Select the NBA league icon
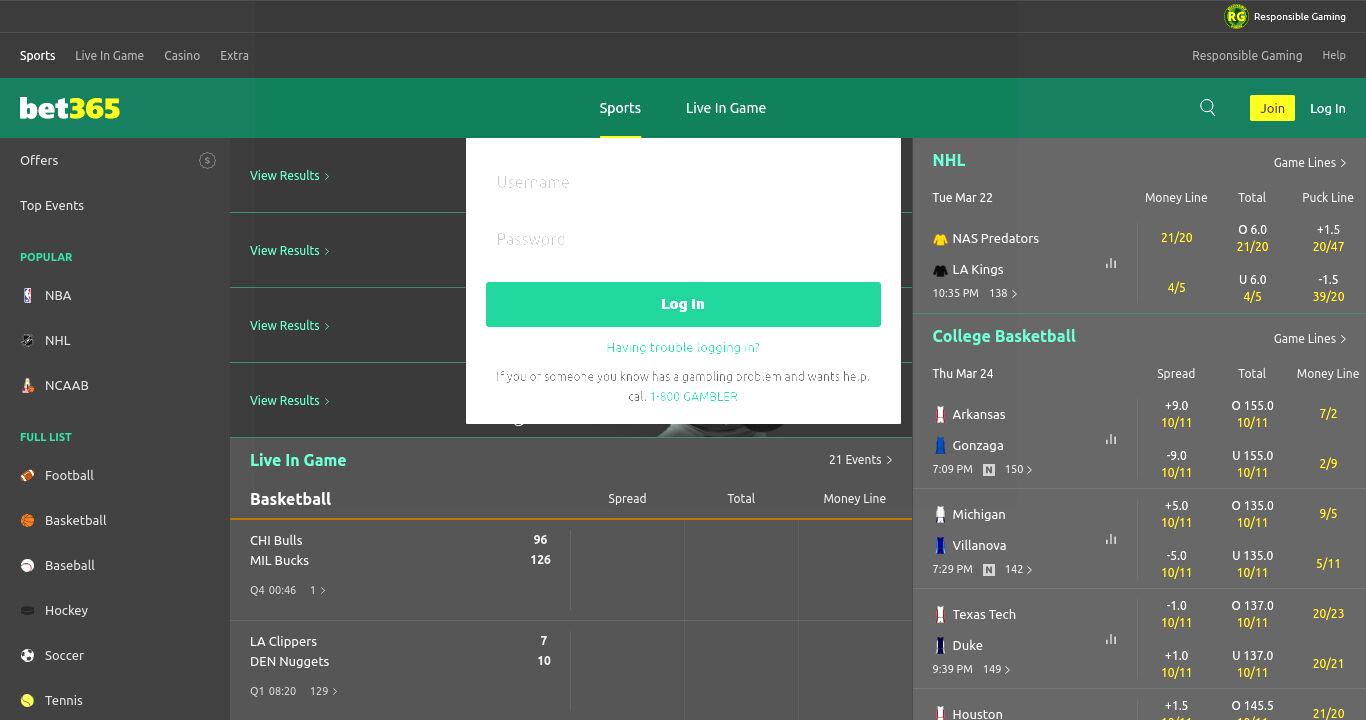 point(28,295)
